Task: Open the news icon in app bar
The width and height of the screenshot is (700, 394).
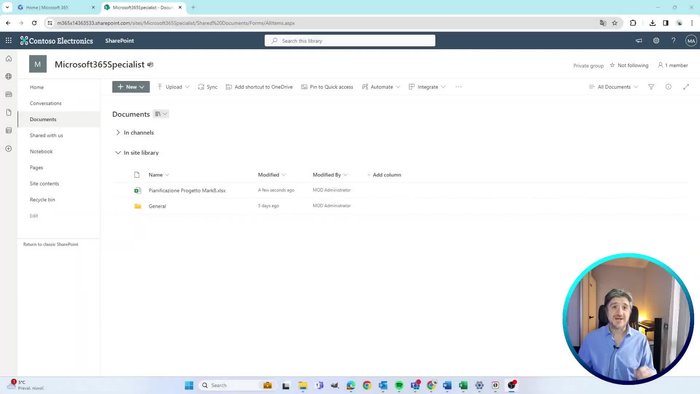Action: coord(8,94)
